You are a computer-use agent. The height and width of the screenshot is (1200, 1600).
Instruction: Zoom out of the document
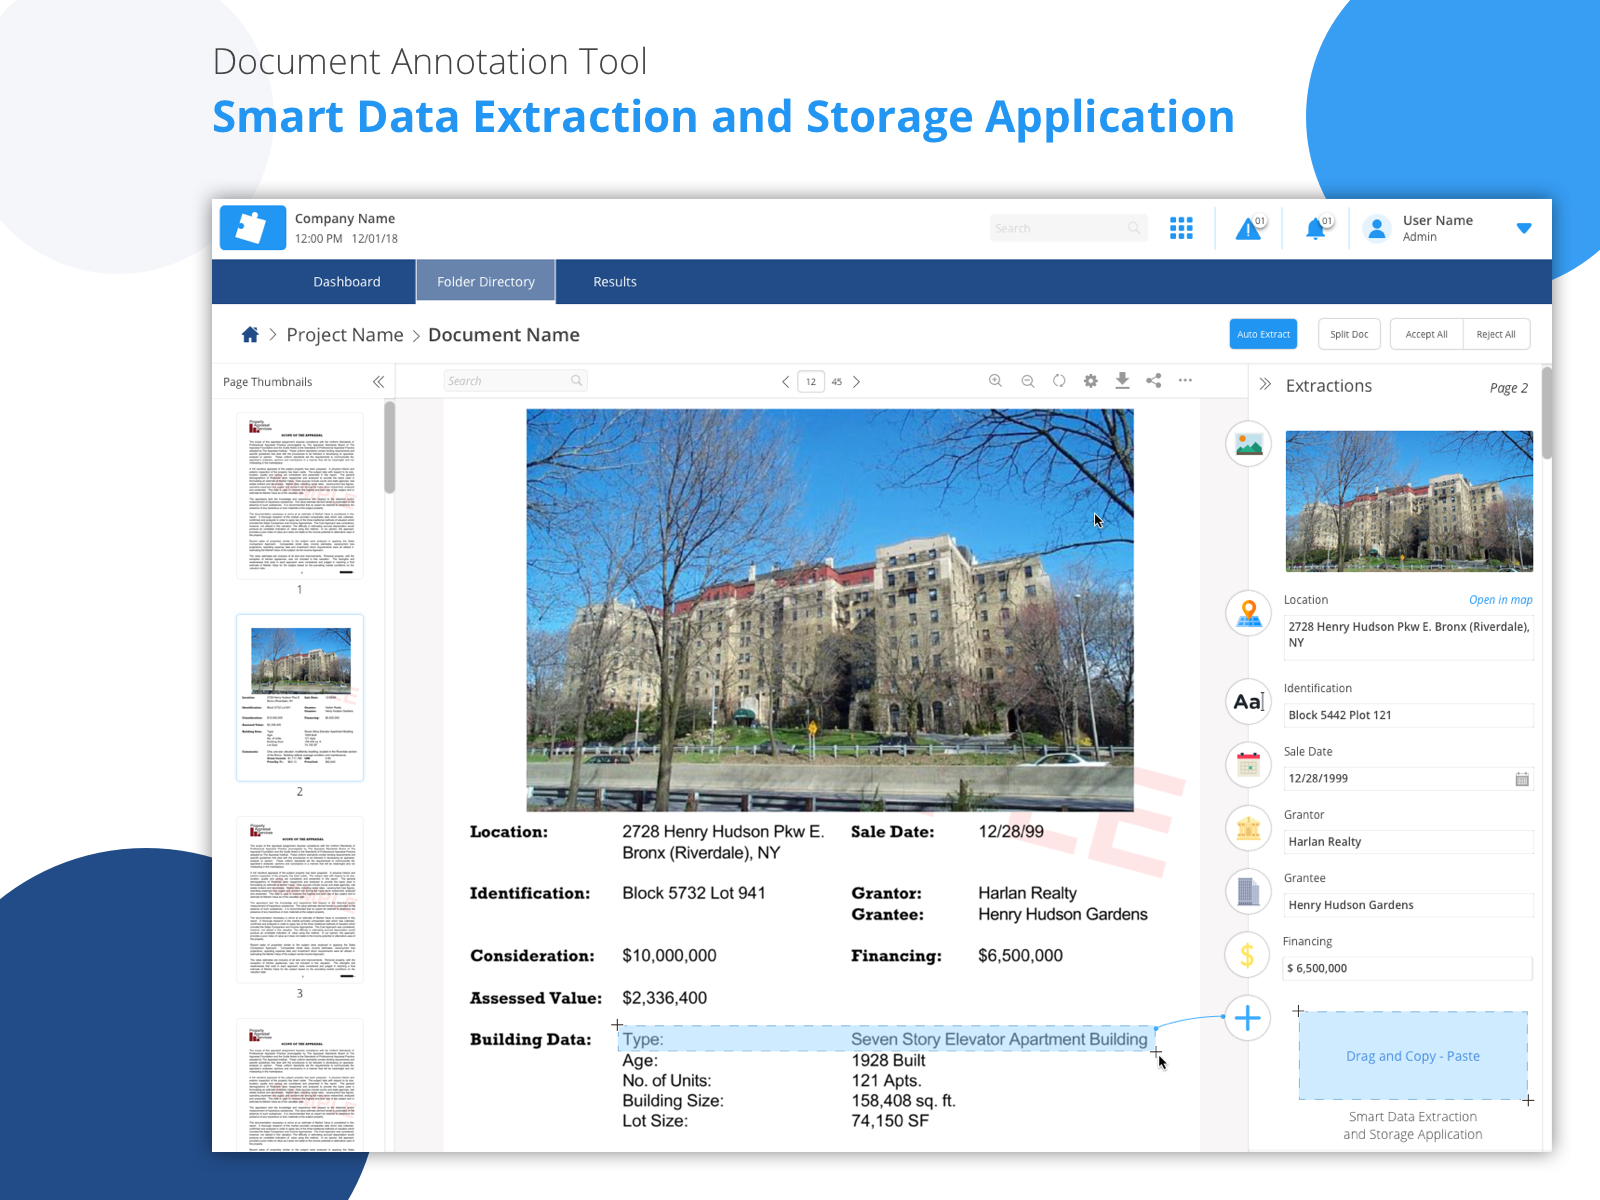[x=1027, y=381]
